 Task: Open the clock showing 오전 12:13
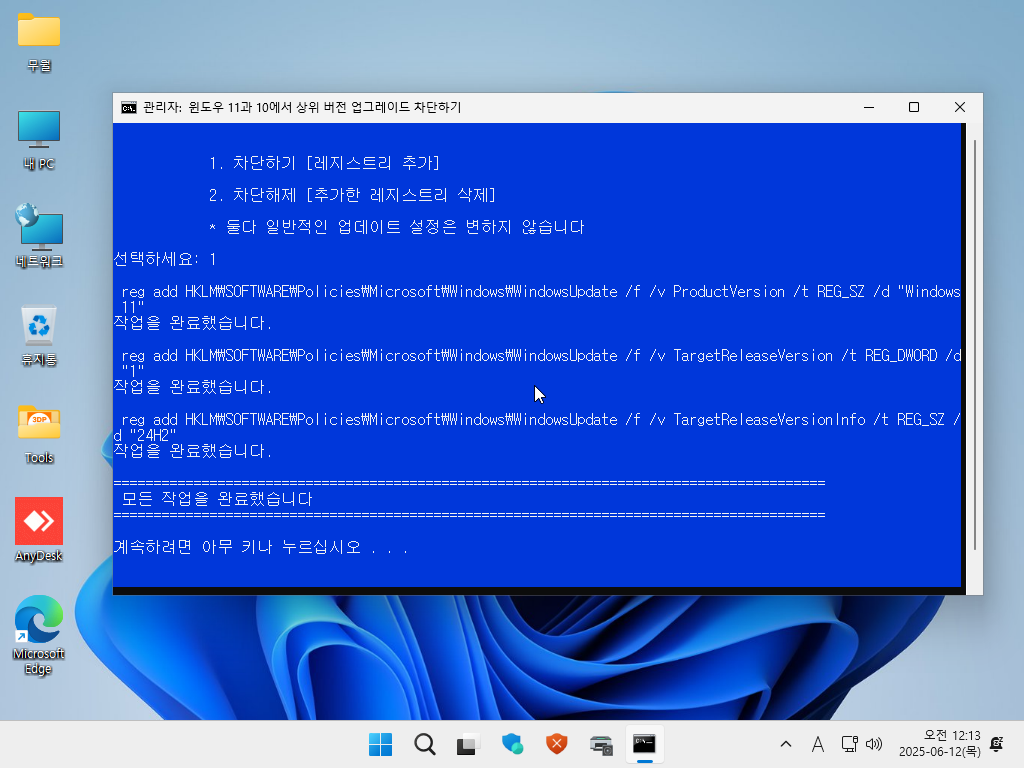[x=940, y=744]
